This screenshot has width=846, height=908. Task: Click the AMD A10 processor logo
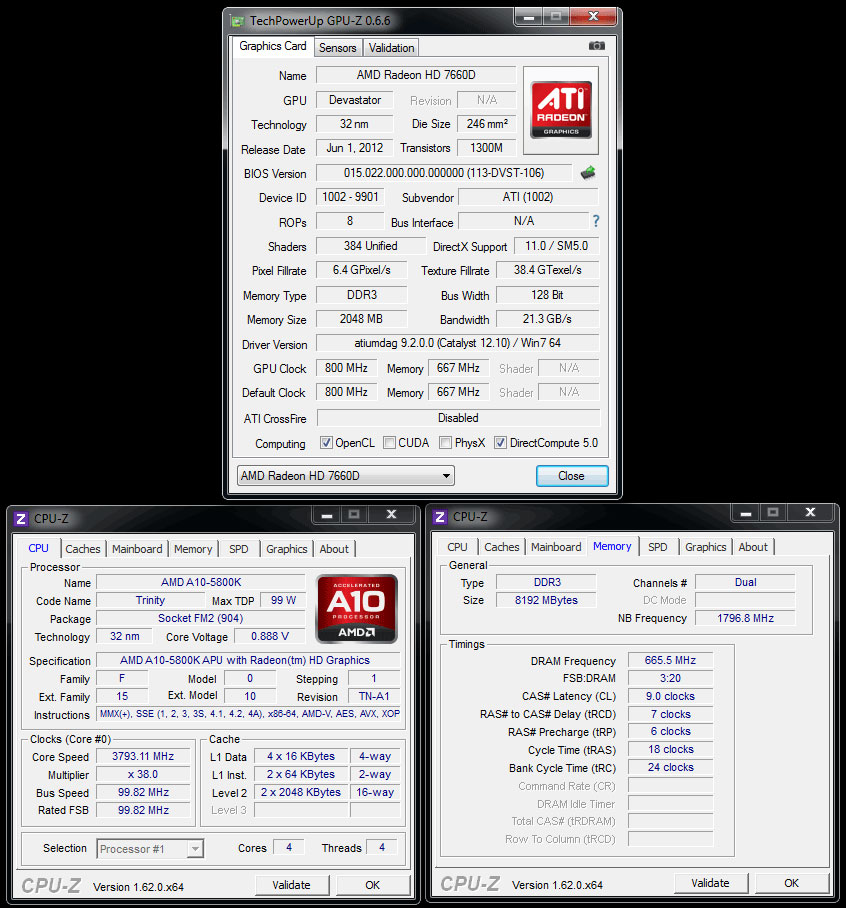(357, 609)
